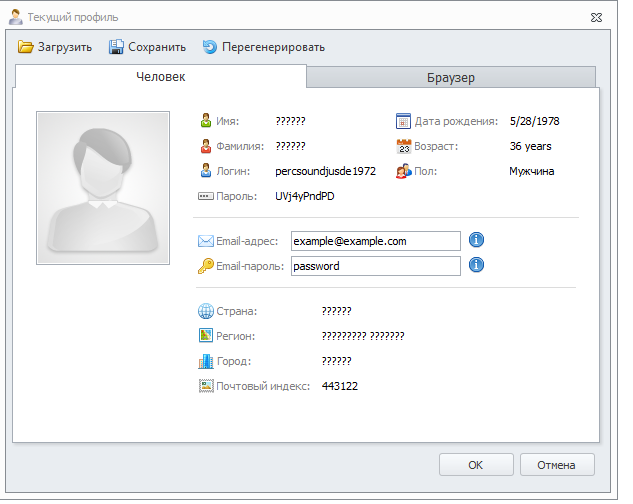This screenshot has width=633, height=504.
Task: Click the profile icon in title bar
Action: (16, 17)
